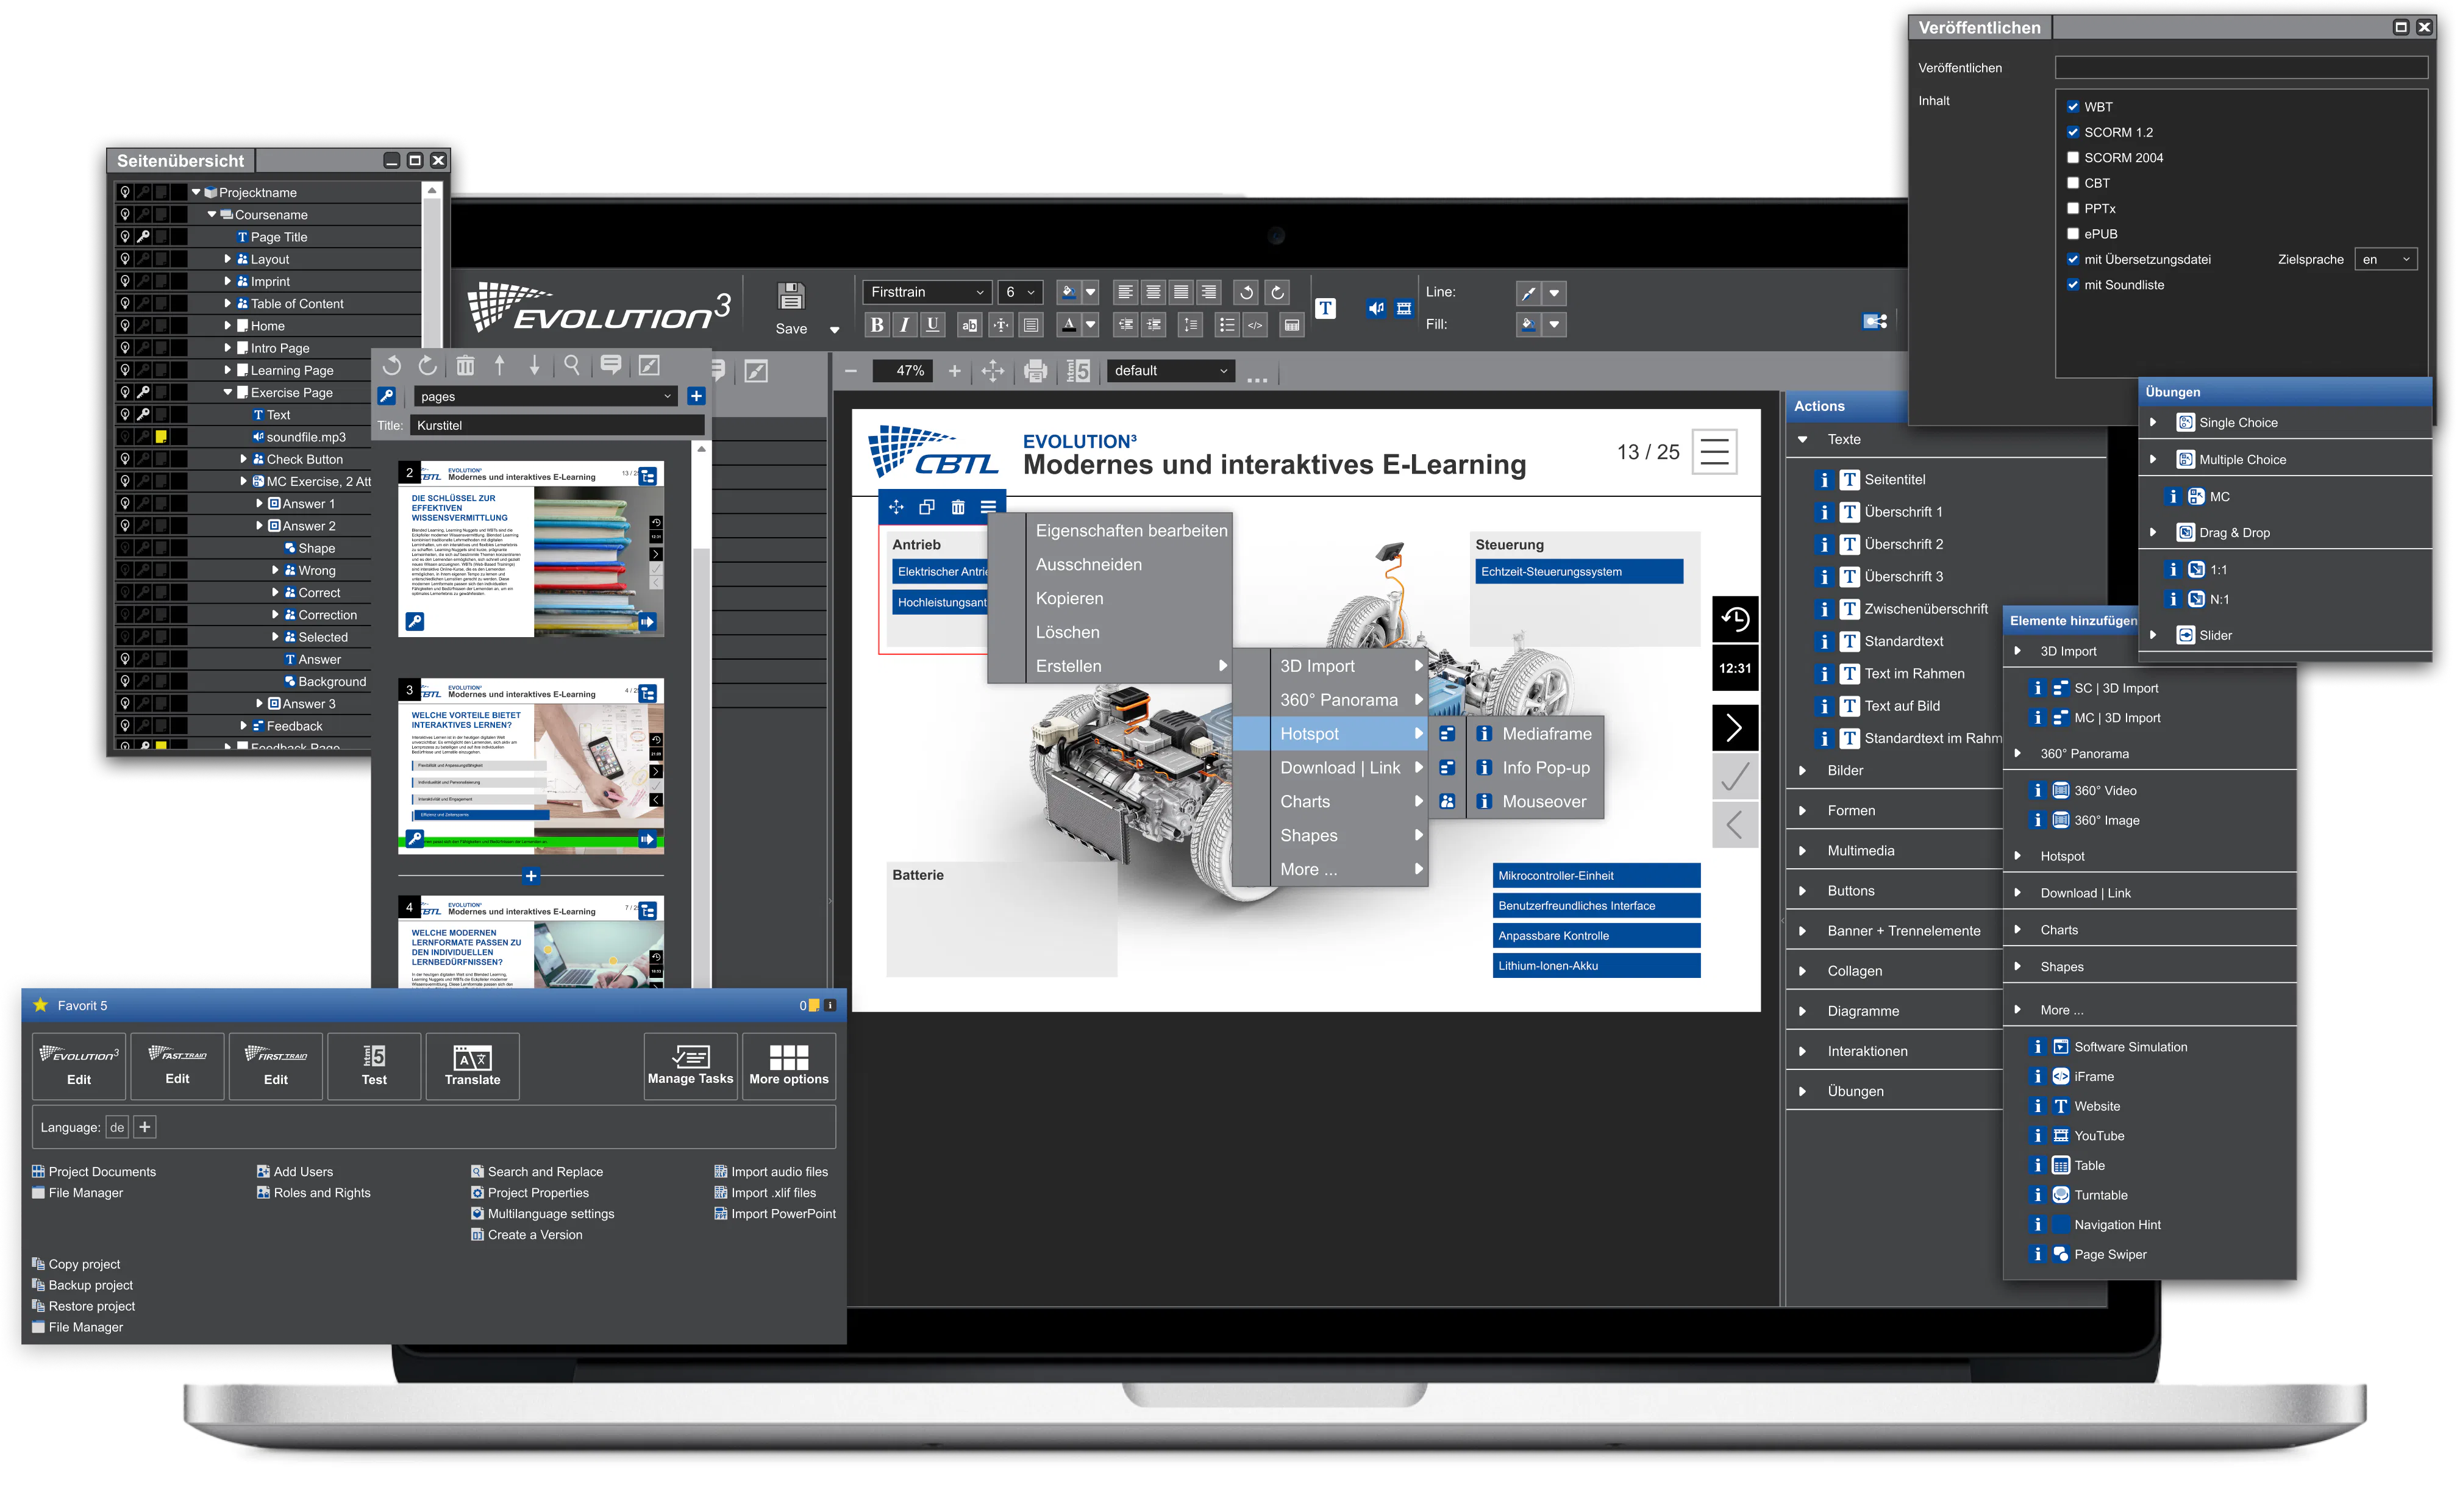Toggle the mit Übersetzungsdatei checkbox

[x=2073, y=259]
